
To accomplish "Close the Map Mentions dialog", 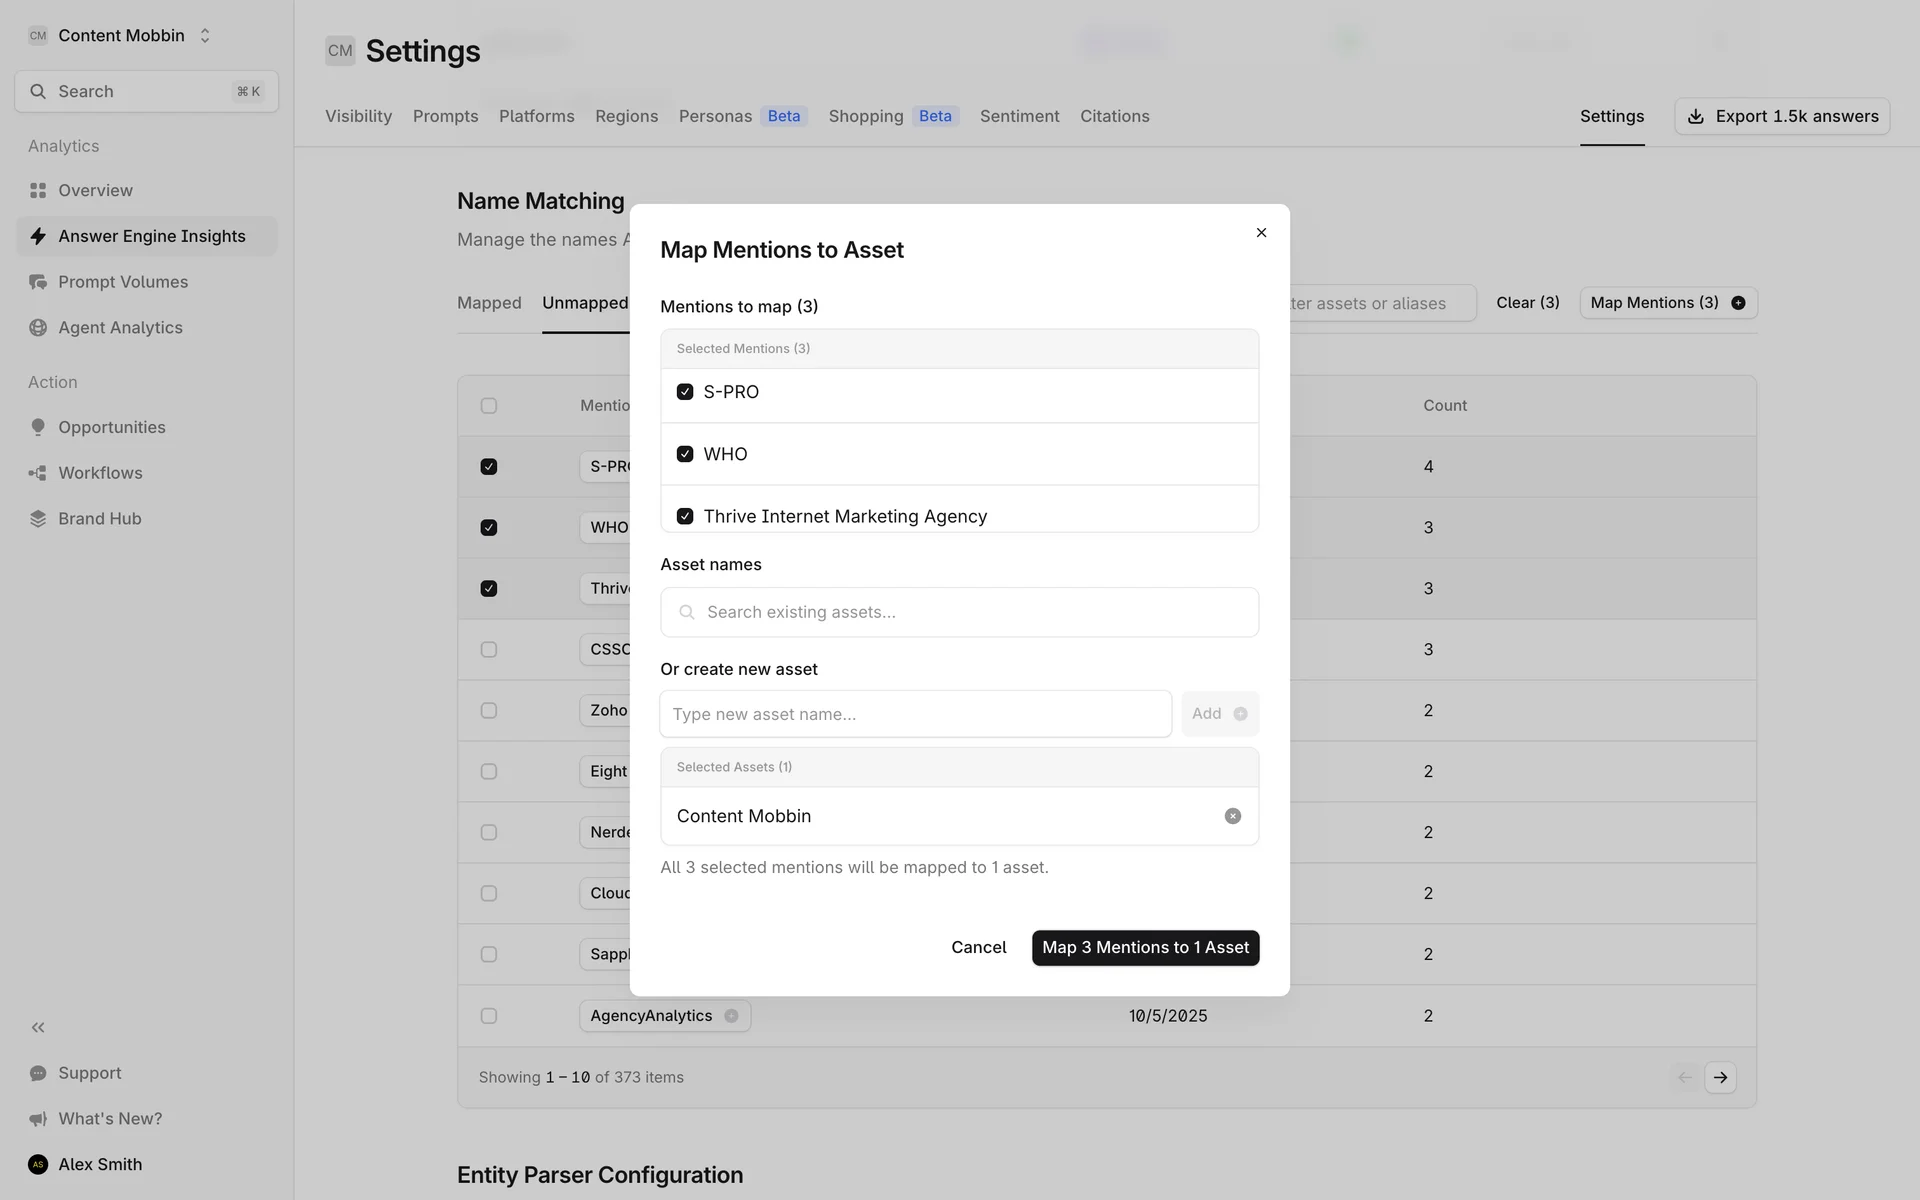I will (1261, 233).
